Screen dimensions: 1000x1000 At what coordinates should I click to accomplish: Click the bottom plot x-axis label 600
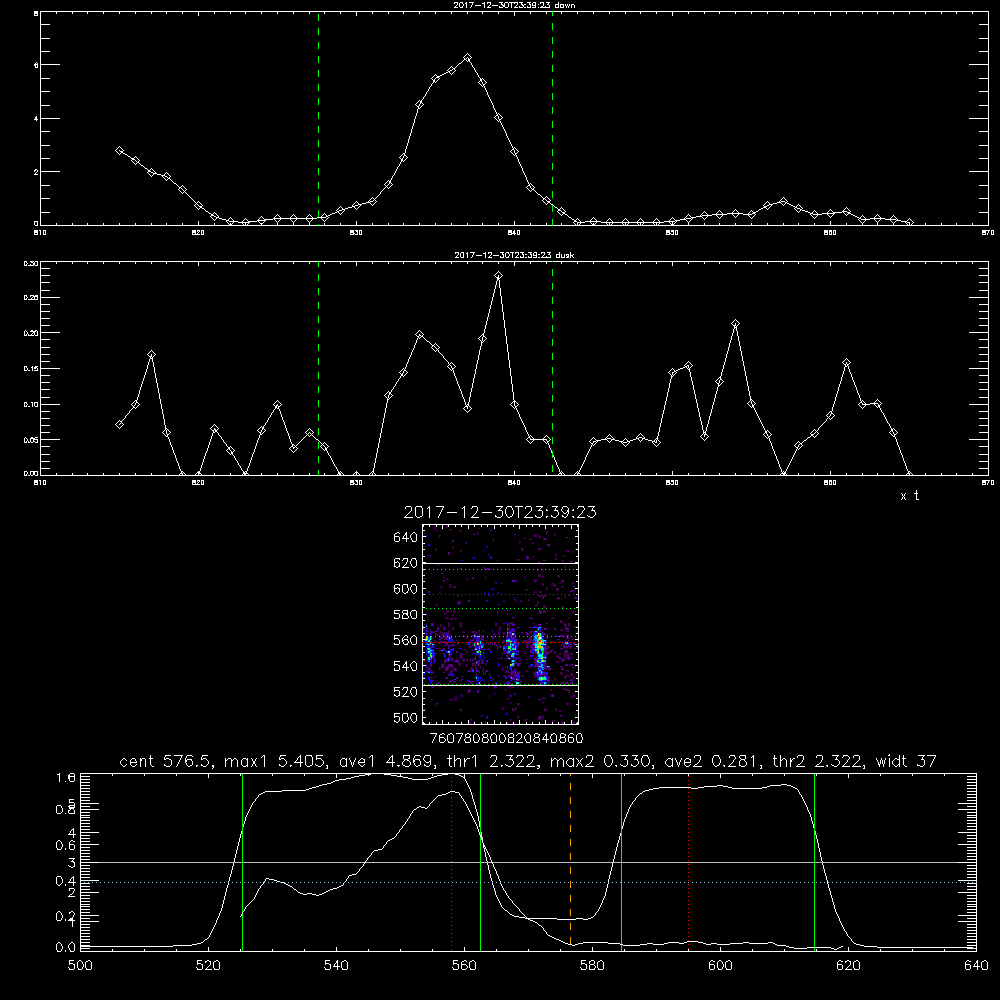point(721,966)
